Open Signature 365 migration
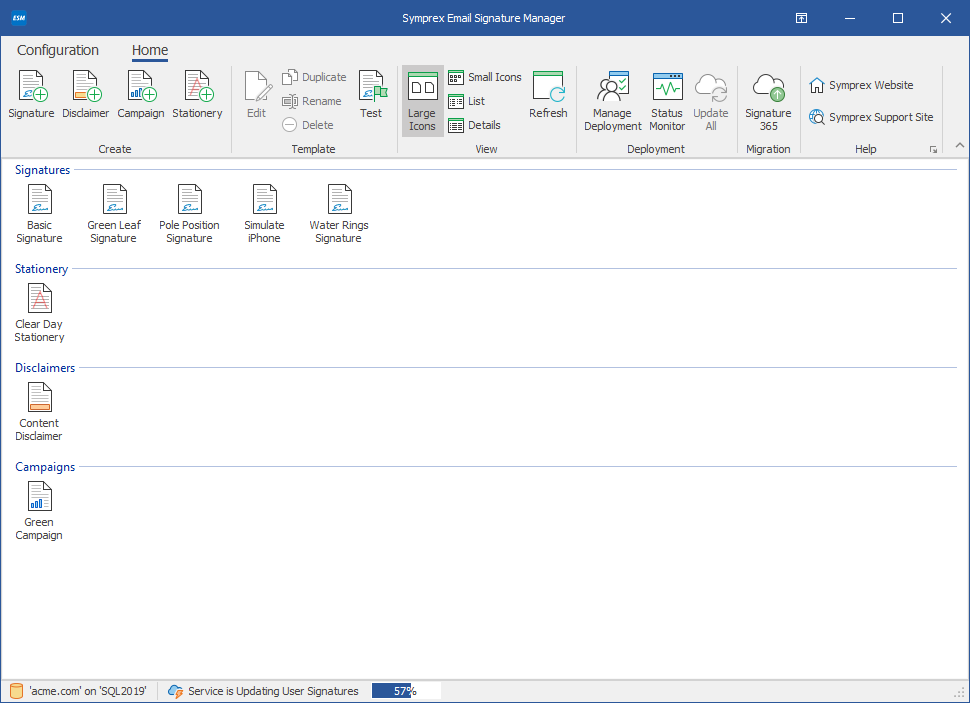The width and height of the screenshot is (970, 703). (768, 101)
